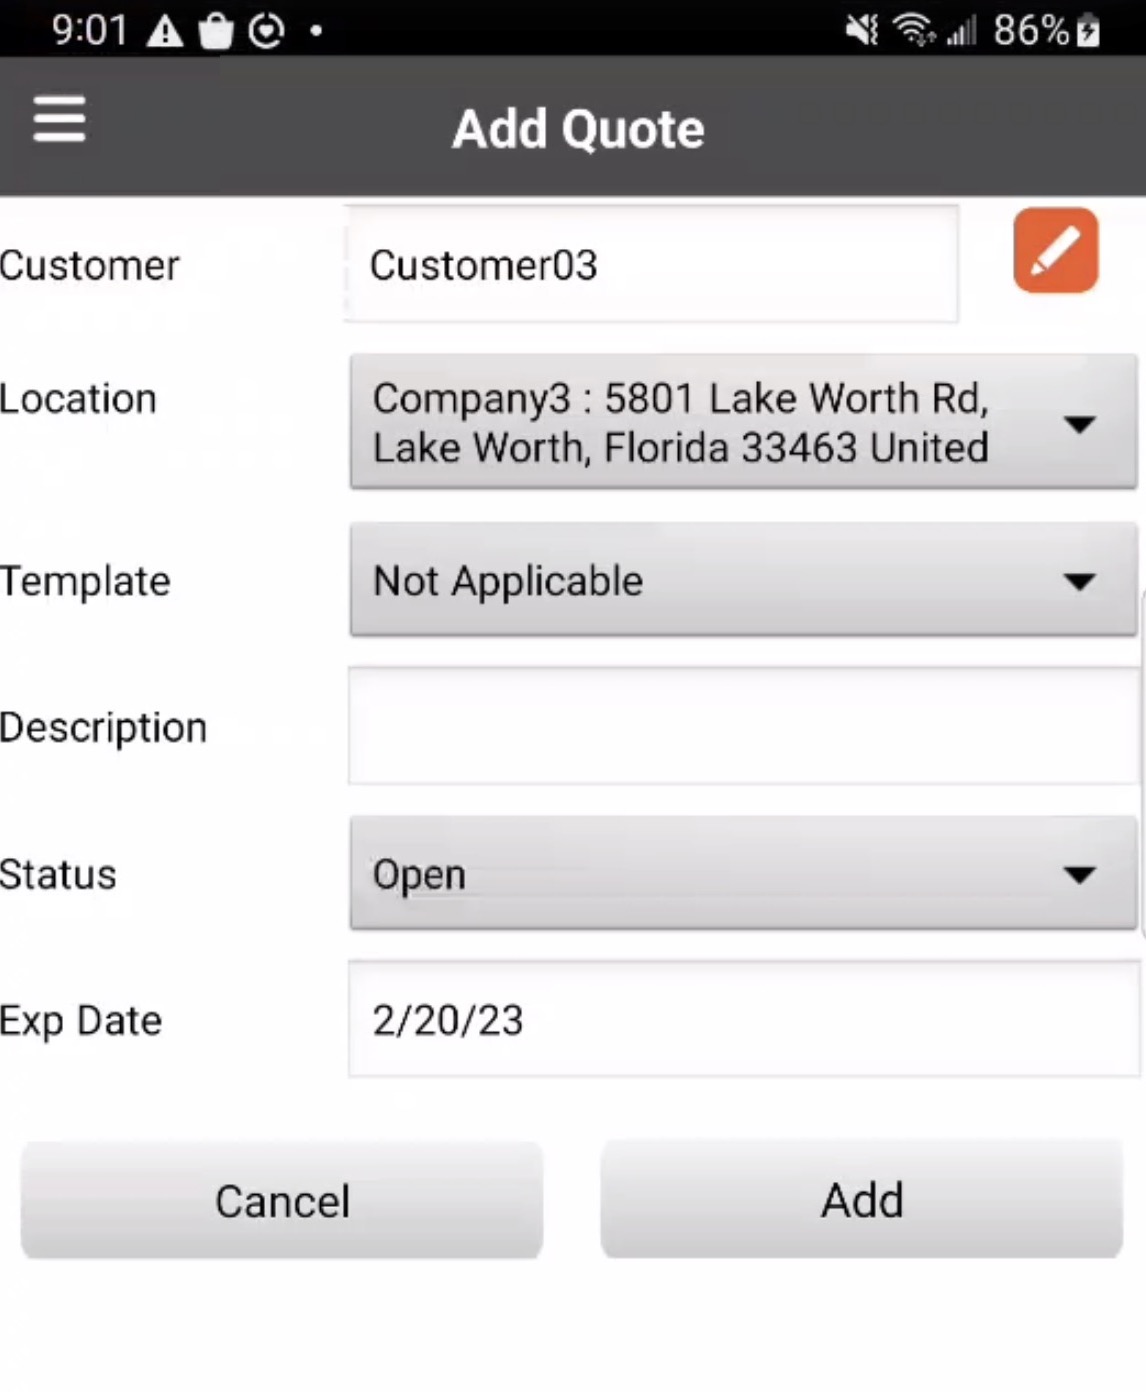Tap the battery charging icon
The image size is (1146, 1392).
(x=1088, y=31)
